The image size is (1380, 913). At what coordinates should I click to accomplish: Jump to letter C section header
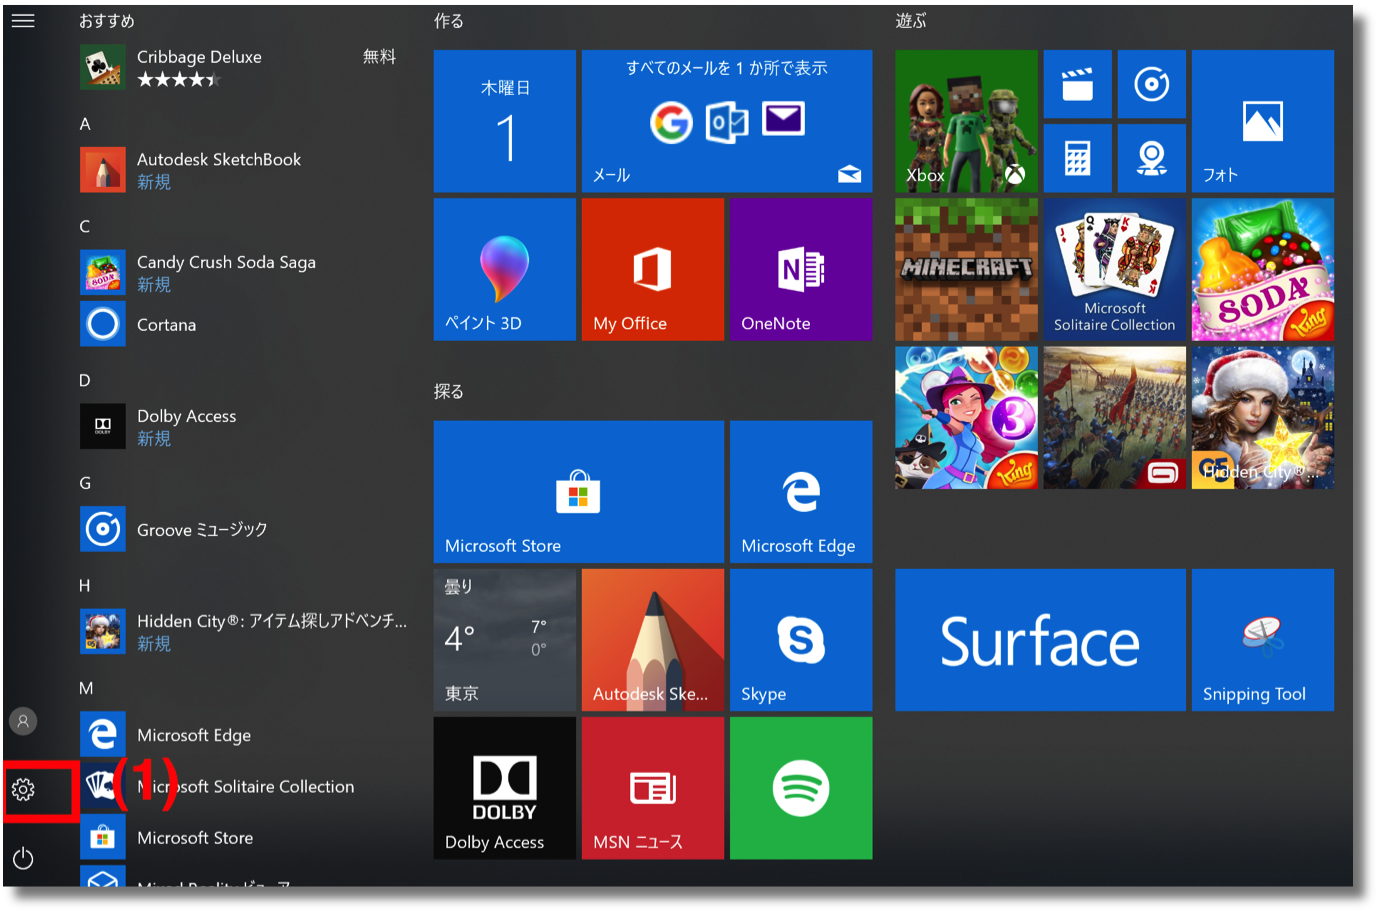[x=85, y=226]
